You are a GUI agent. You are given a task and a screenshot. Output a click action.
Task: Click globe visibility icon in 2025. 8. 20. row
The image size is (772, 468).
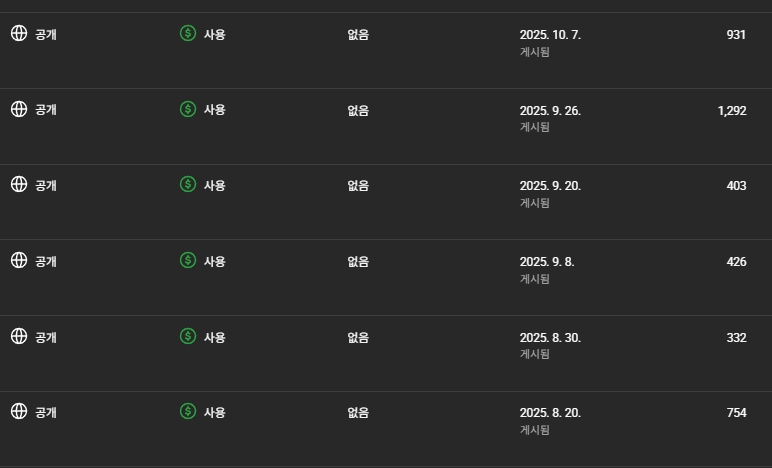point(18,411)
